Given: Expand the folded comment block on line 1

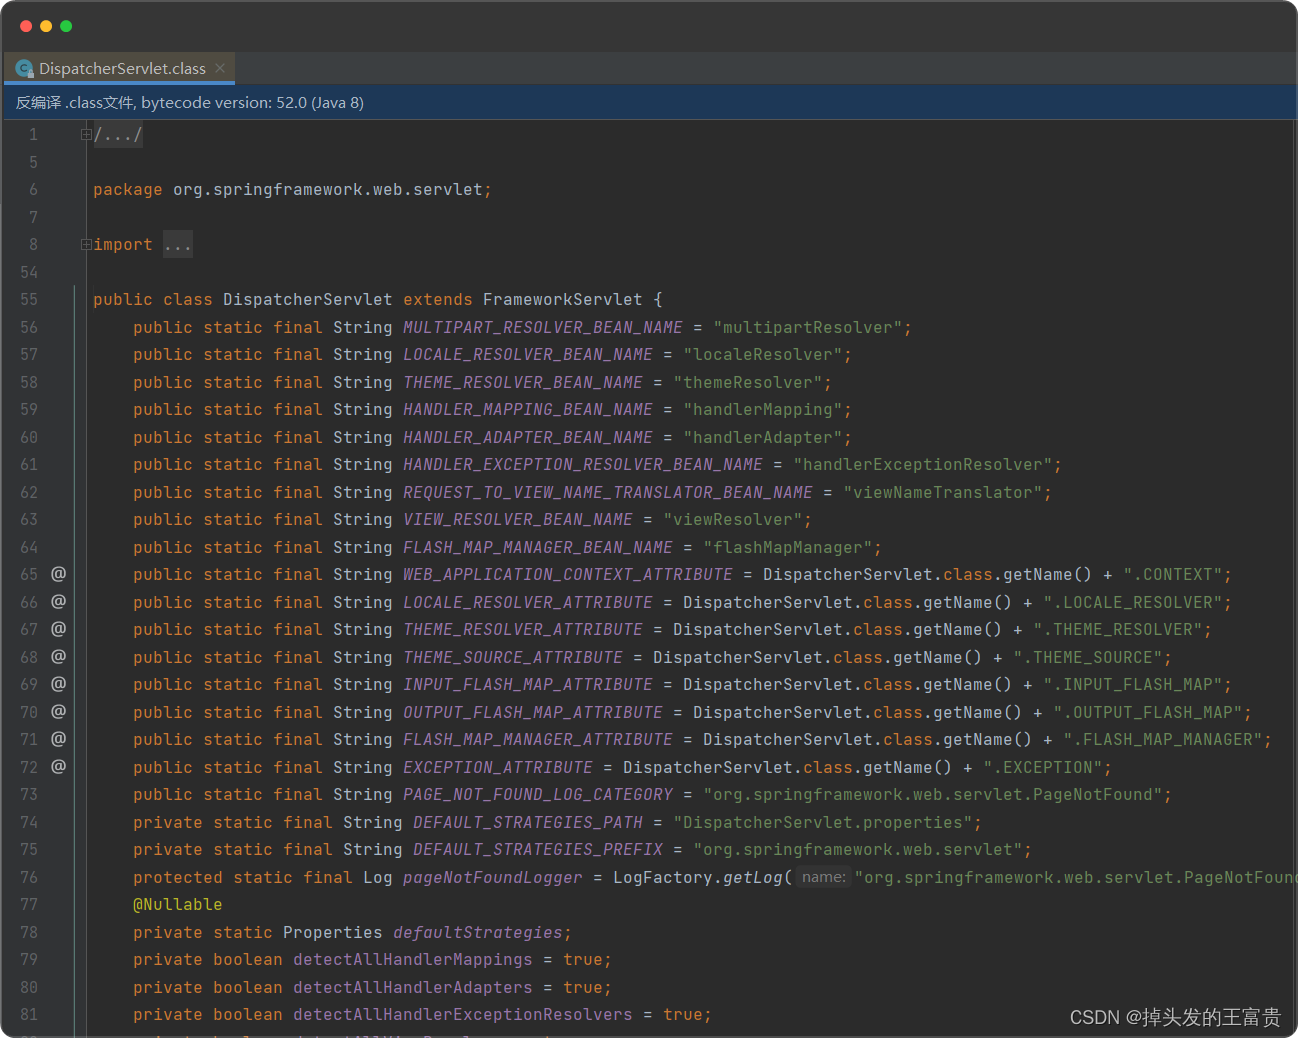Looking at the screenshot, I should [x=86, y=135].
